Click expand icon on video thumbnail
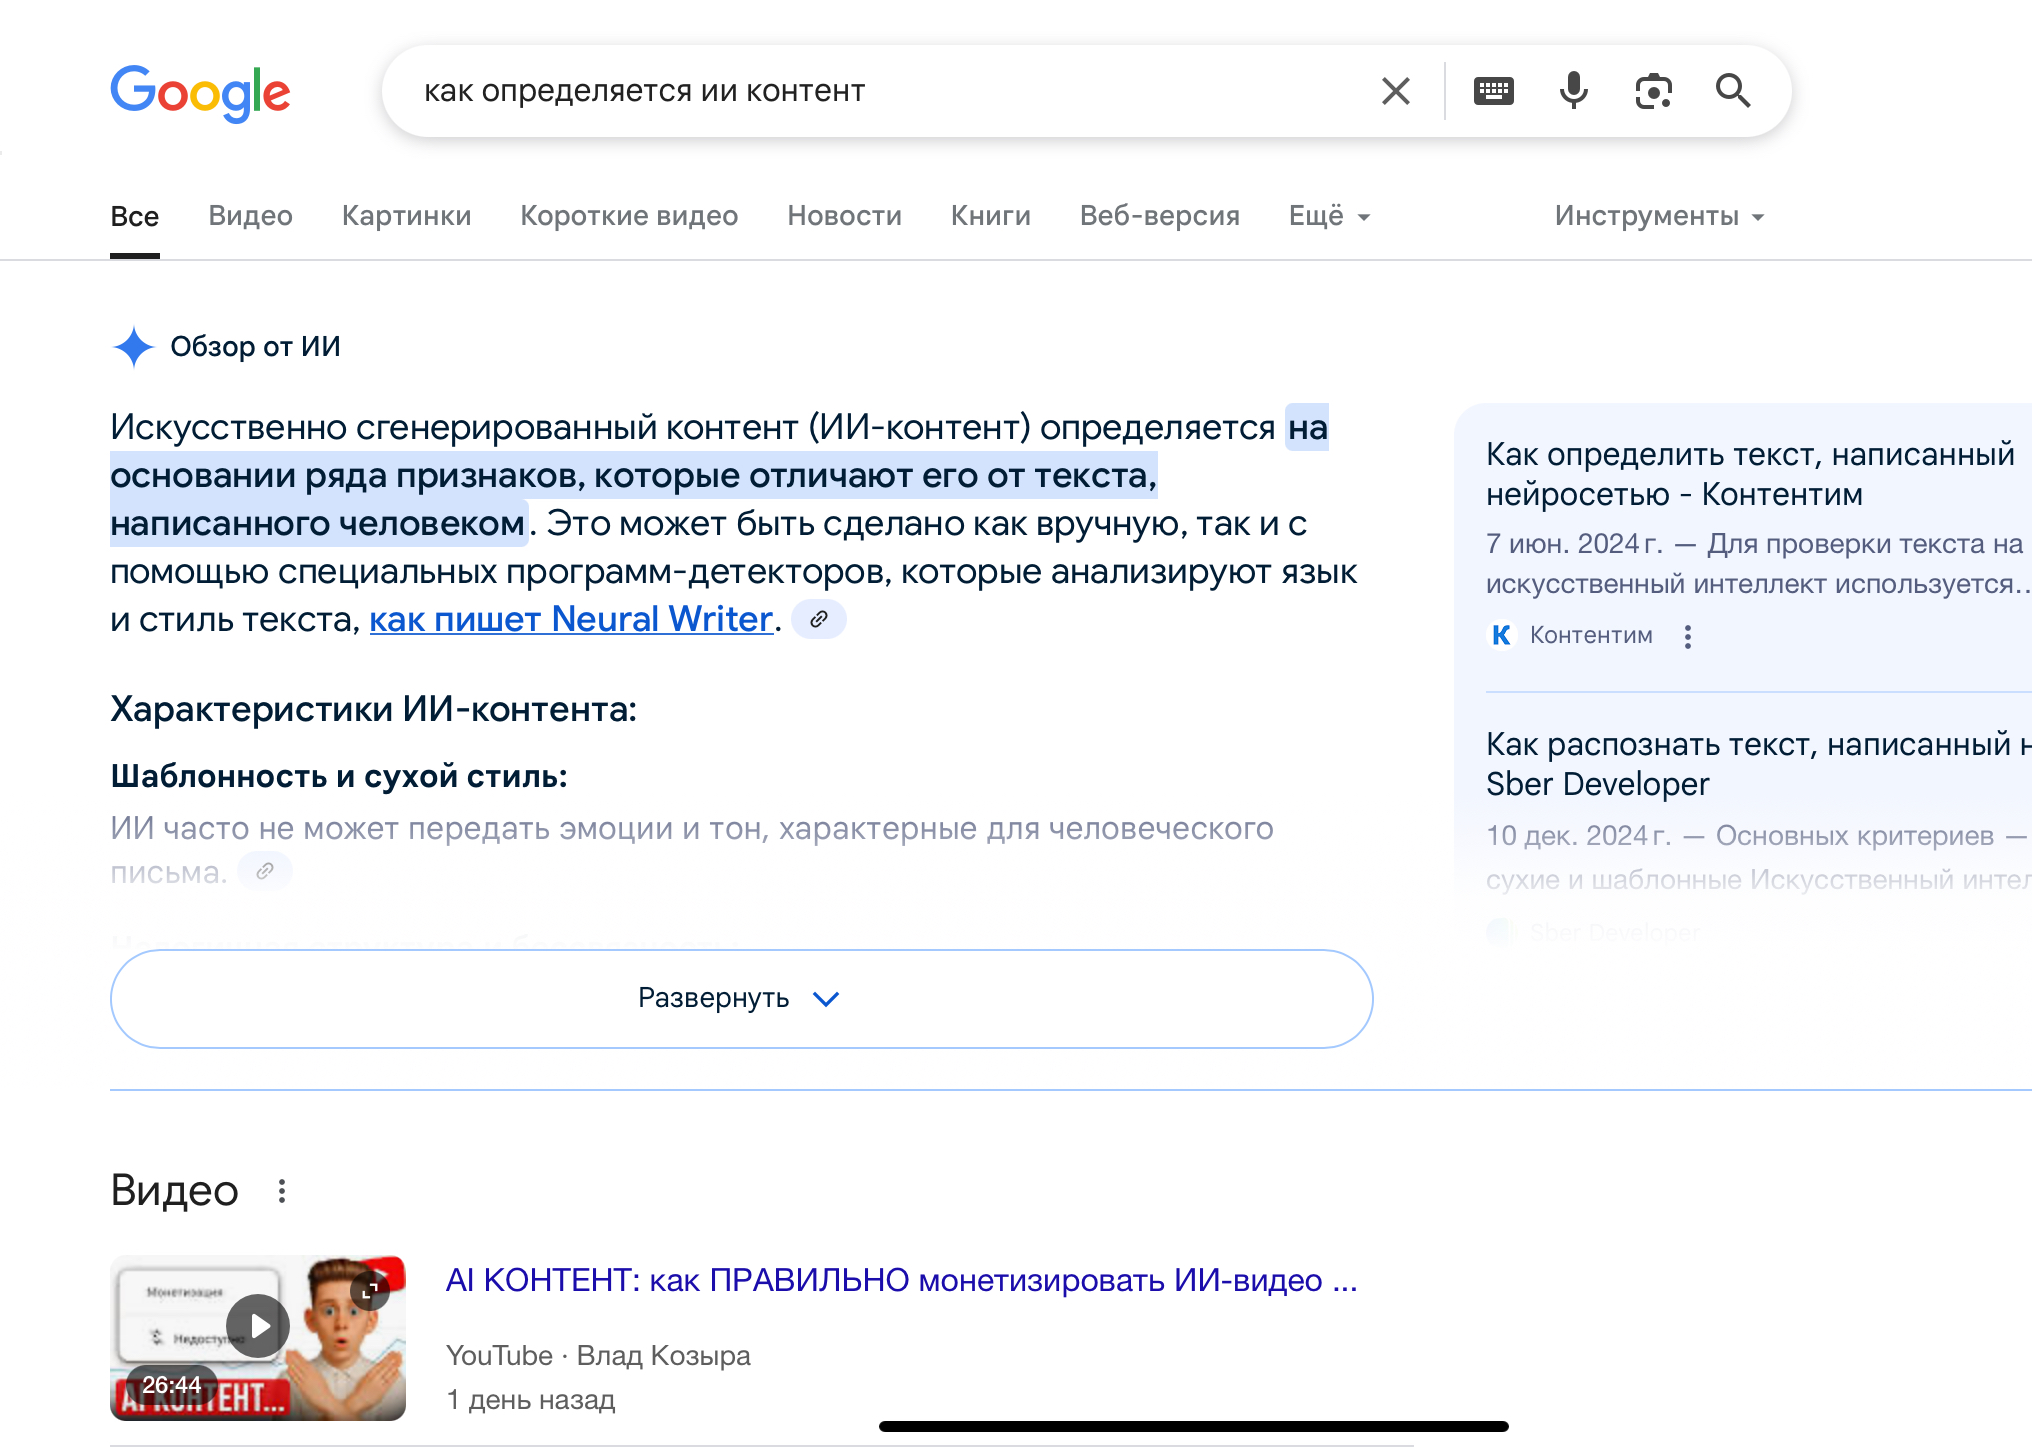The width and height of the screenshot is (2032, 1447). pyautogui.click(x=369, y=1291)
